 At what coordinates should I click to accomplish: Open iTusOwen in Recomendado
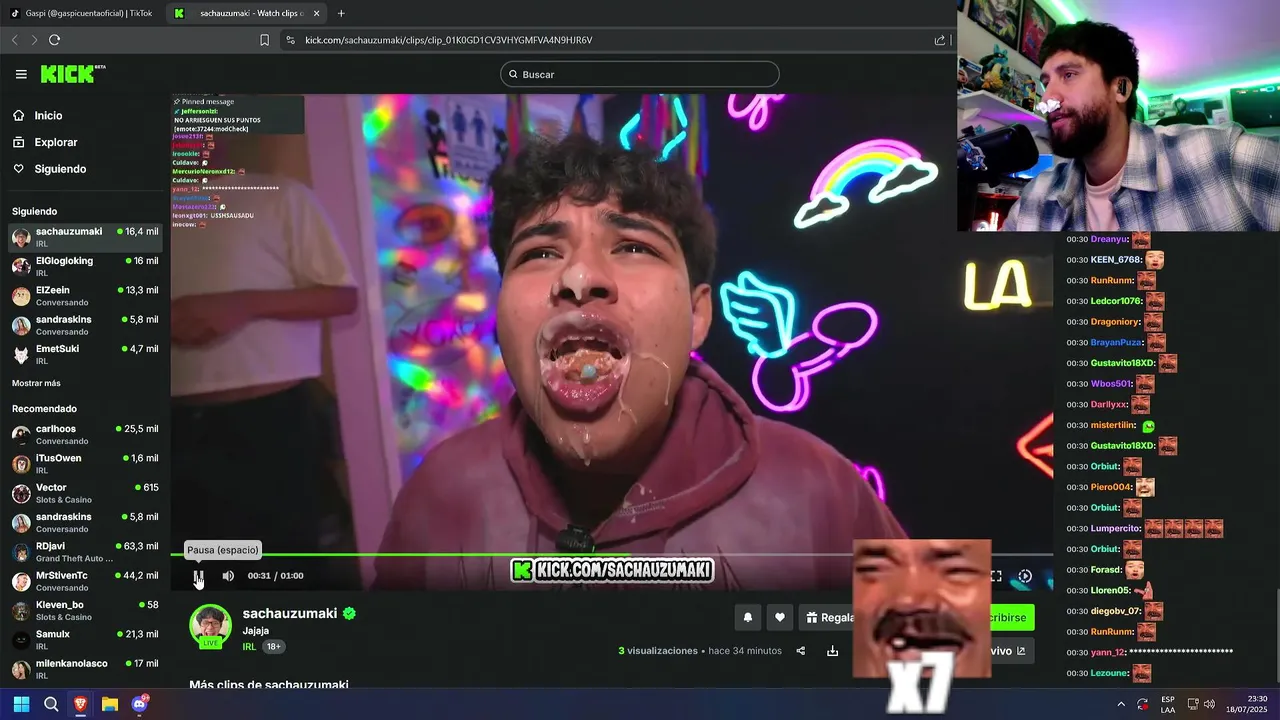[x=85, y=464]
